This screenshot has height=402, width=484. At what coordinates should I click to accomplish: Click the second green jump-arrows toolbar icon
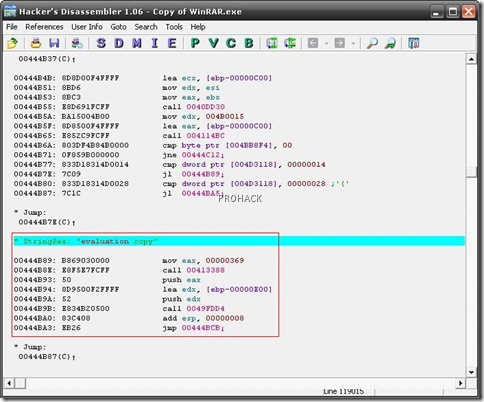pos(290,43)
